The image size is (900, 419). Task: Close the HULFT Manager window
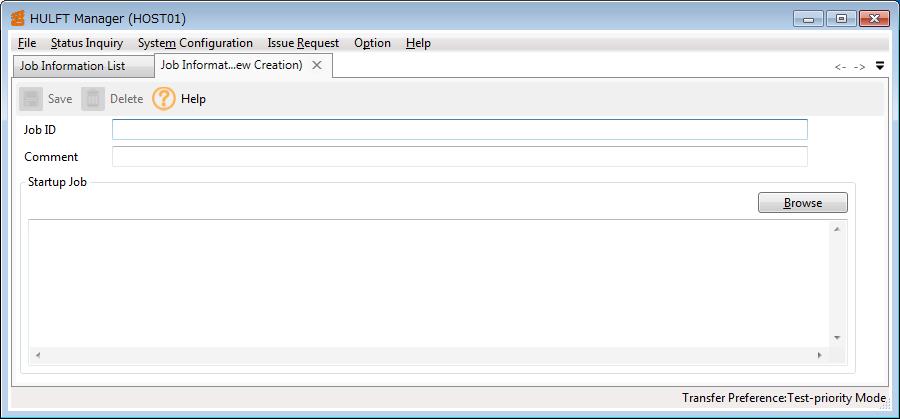tap(874, 19)
